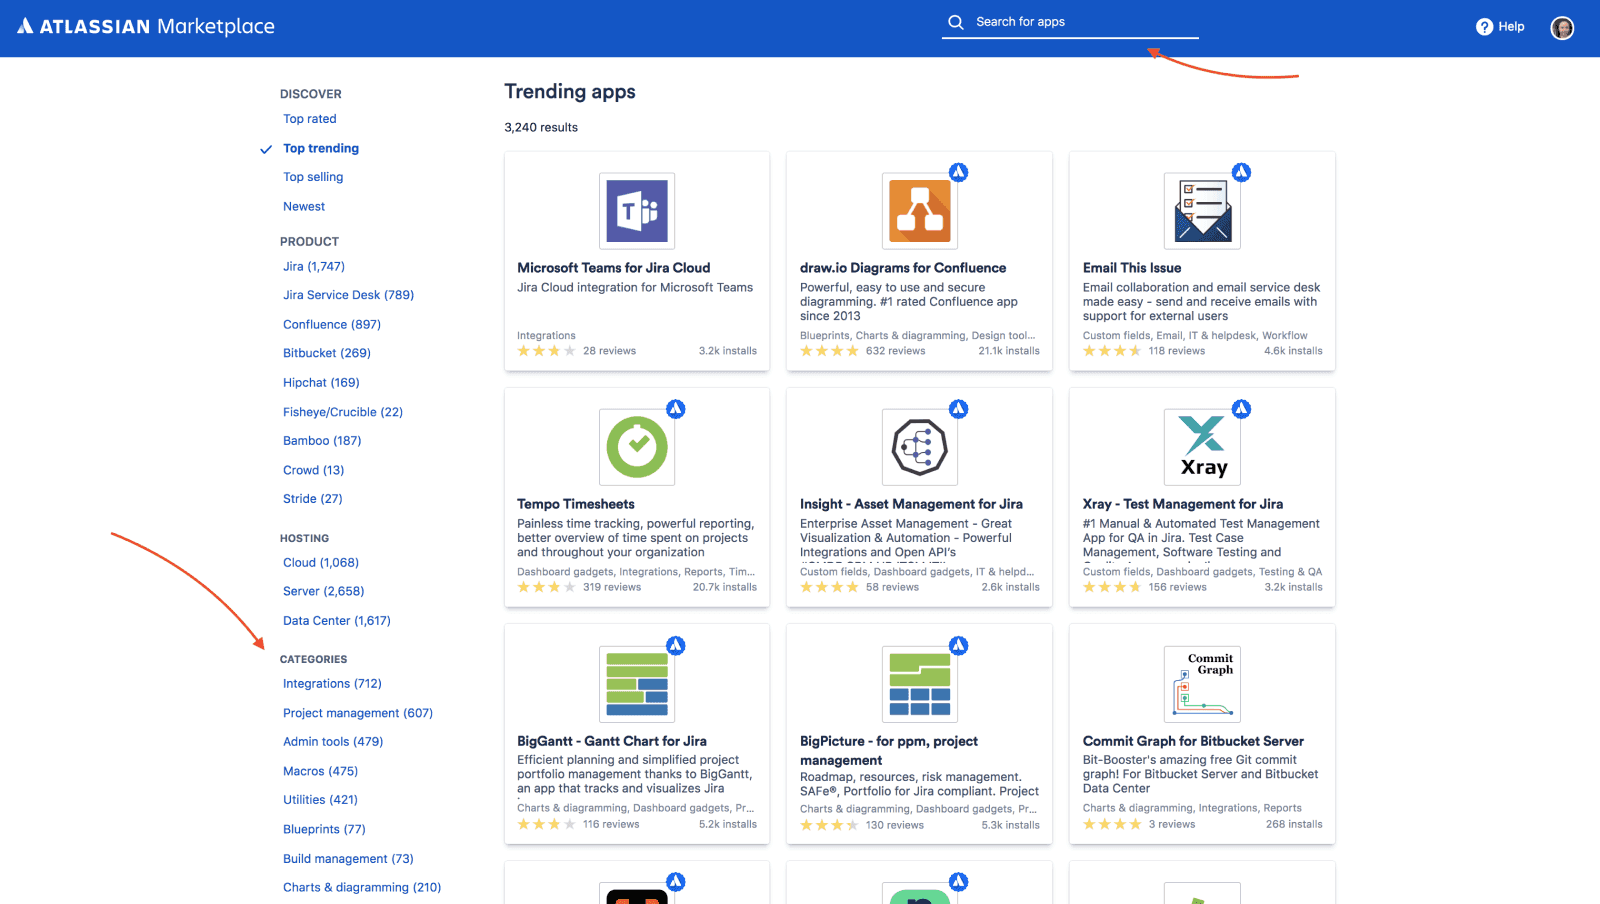Filter by Fisheye/Crucible (22)
Viewport: 1600px width, 904px height.
pyautogui.click(x=343, y=412)
